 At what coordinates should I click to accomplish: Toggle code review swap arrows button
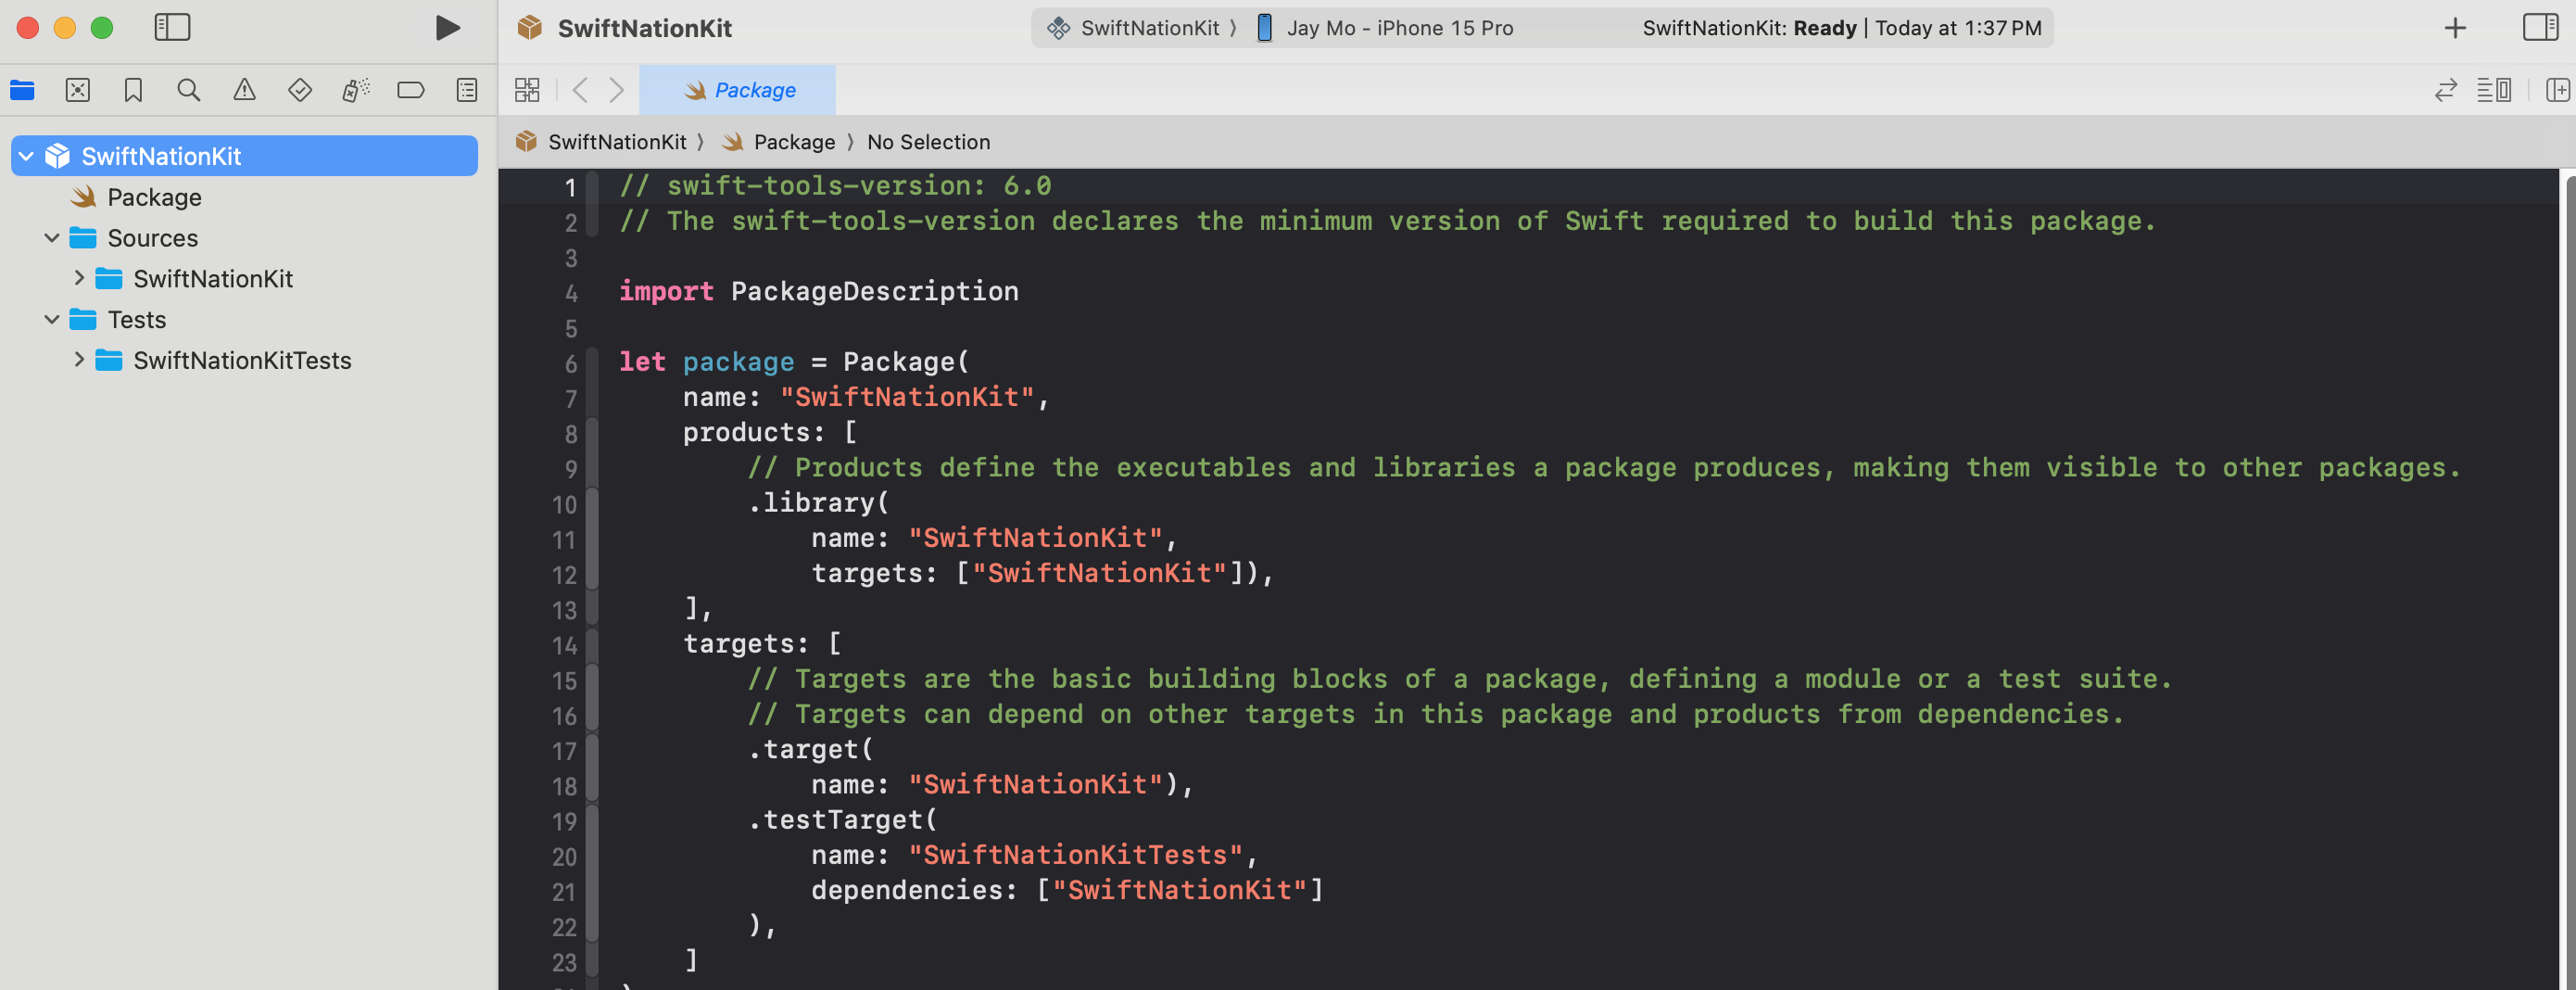[x=2445, y=90]
